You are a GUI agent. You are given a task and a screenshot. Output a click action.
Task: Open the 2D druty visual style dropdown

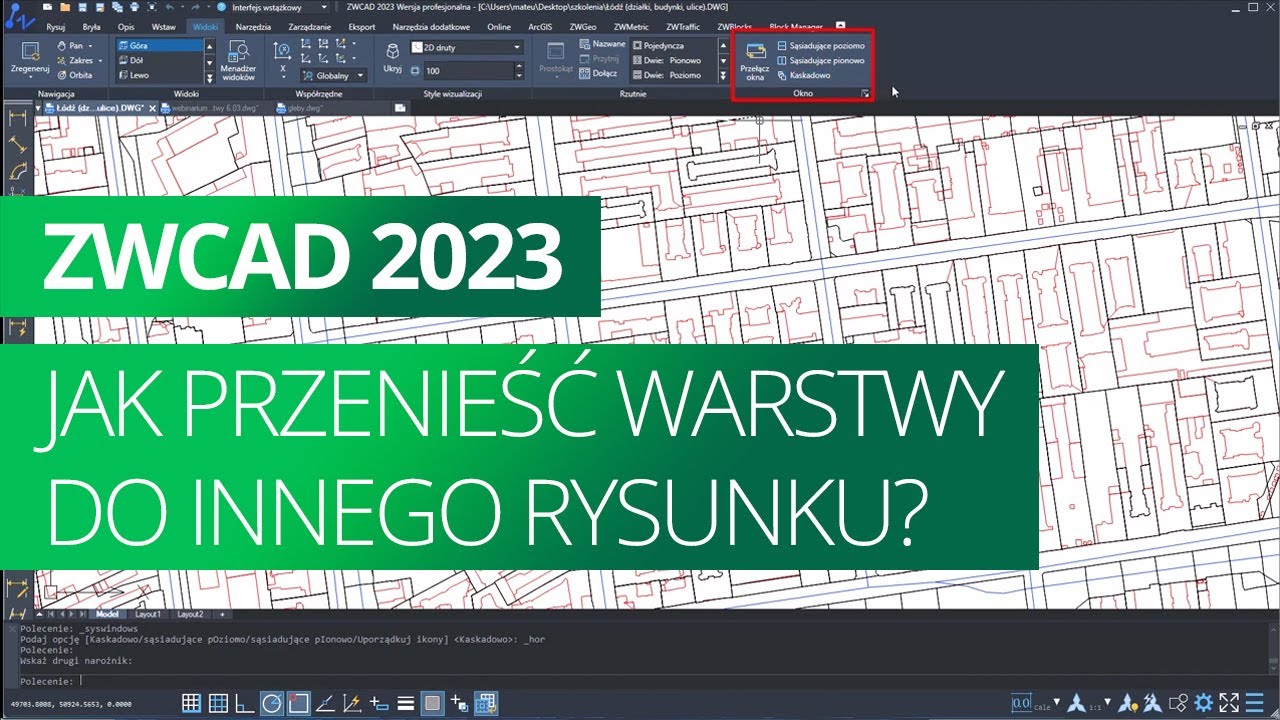point(466,47)
